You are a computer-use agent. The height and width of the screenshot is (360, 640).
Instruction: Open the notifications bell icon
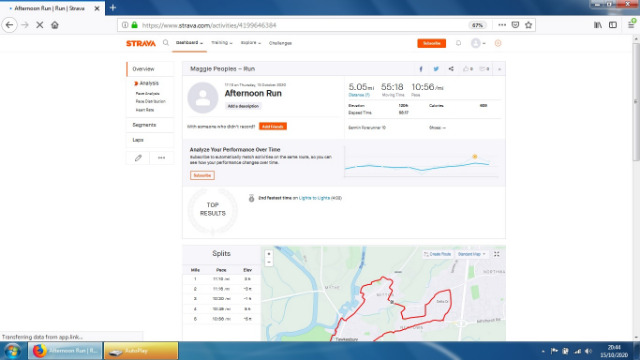pyautogui.click(x=458, y=43)
